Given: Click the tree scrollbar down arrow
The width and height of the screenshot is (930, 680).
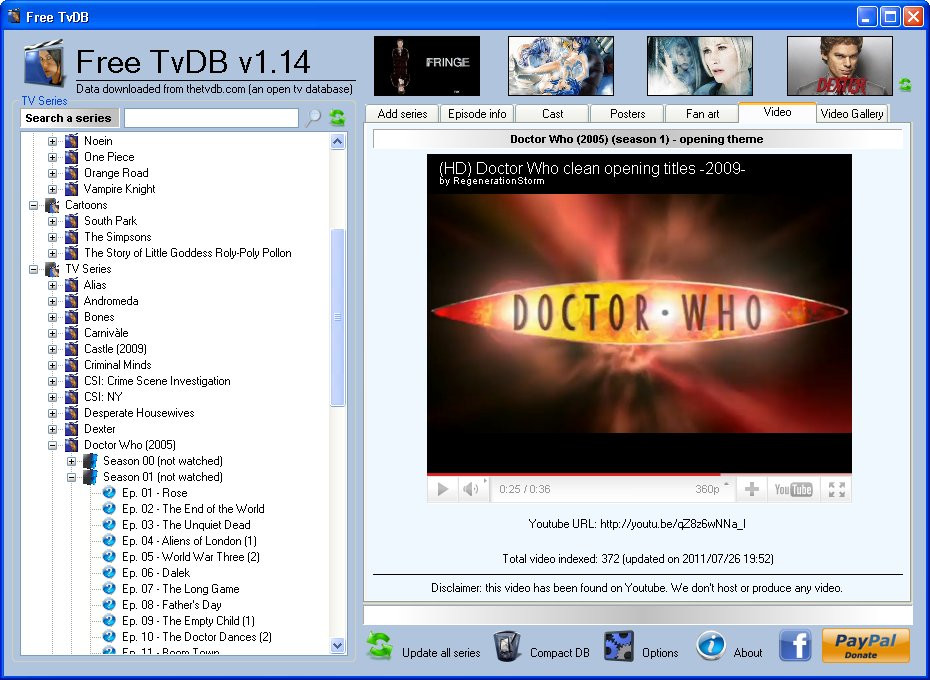Looking at the screenshot, I should tap(337, 646).
